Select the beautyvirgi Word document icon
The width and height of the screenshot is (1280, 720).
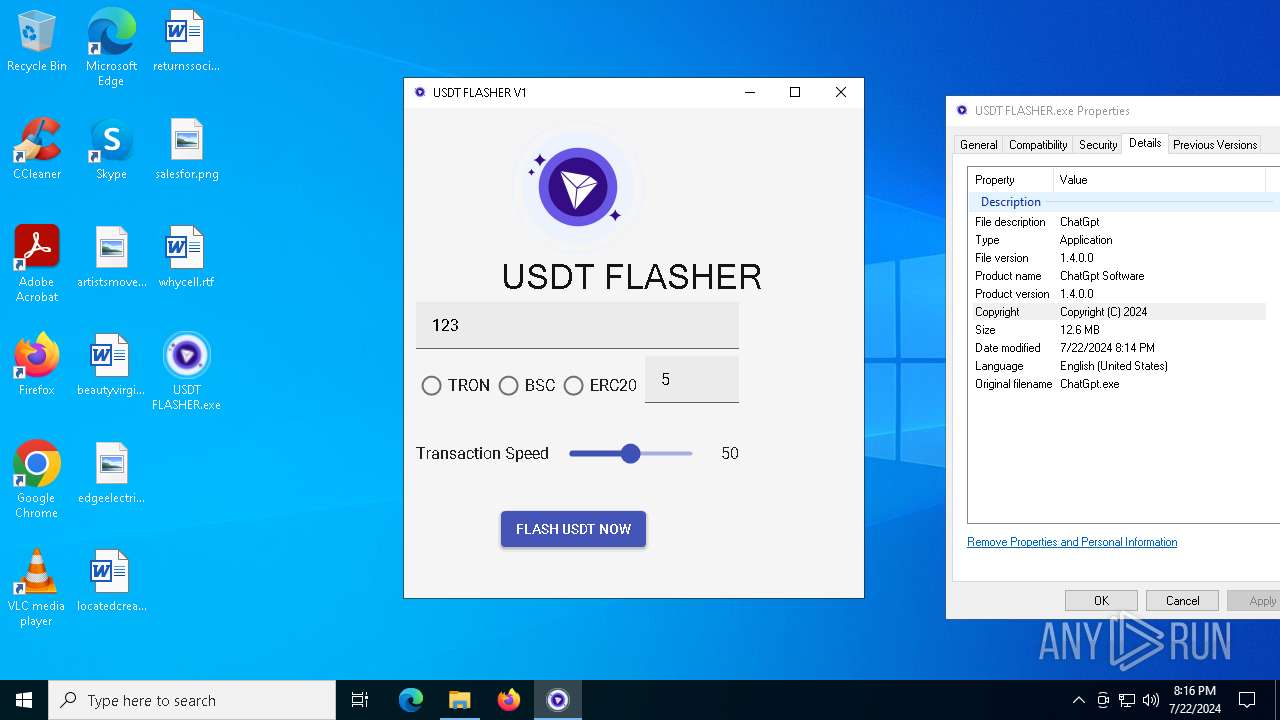pos(111,366)
